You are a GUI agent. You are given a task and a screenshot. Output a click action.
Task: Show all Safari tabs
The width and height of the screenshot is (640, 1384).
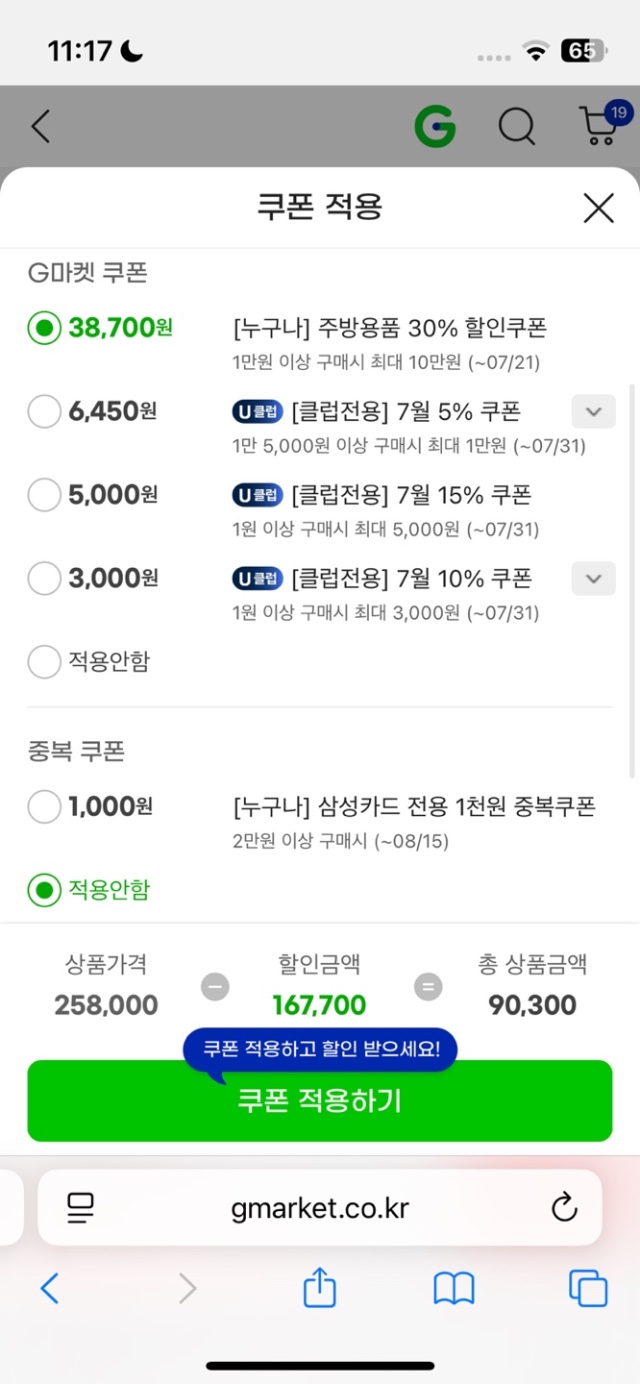pyautogui.click(x=588, y=1288)
